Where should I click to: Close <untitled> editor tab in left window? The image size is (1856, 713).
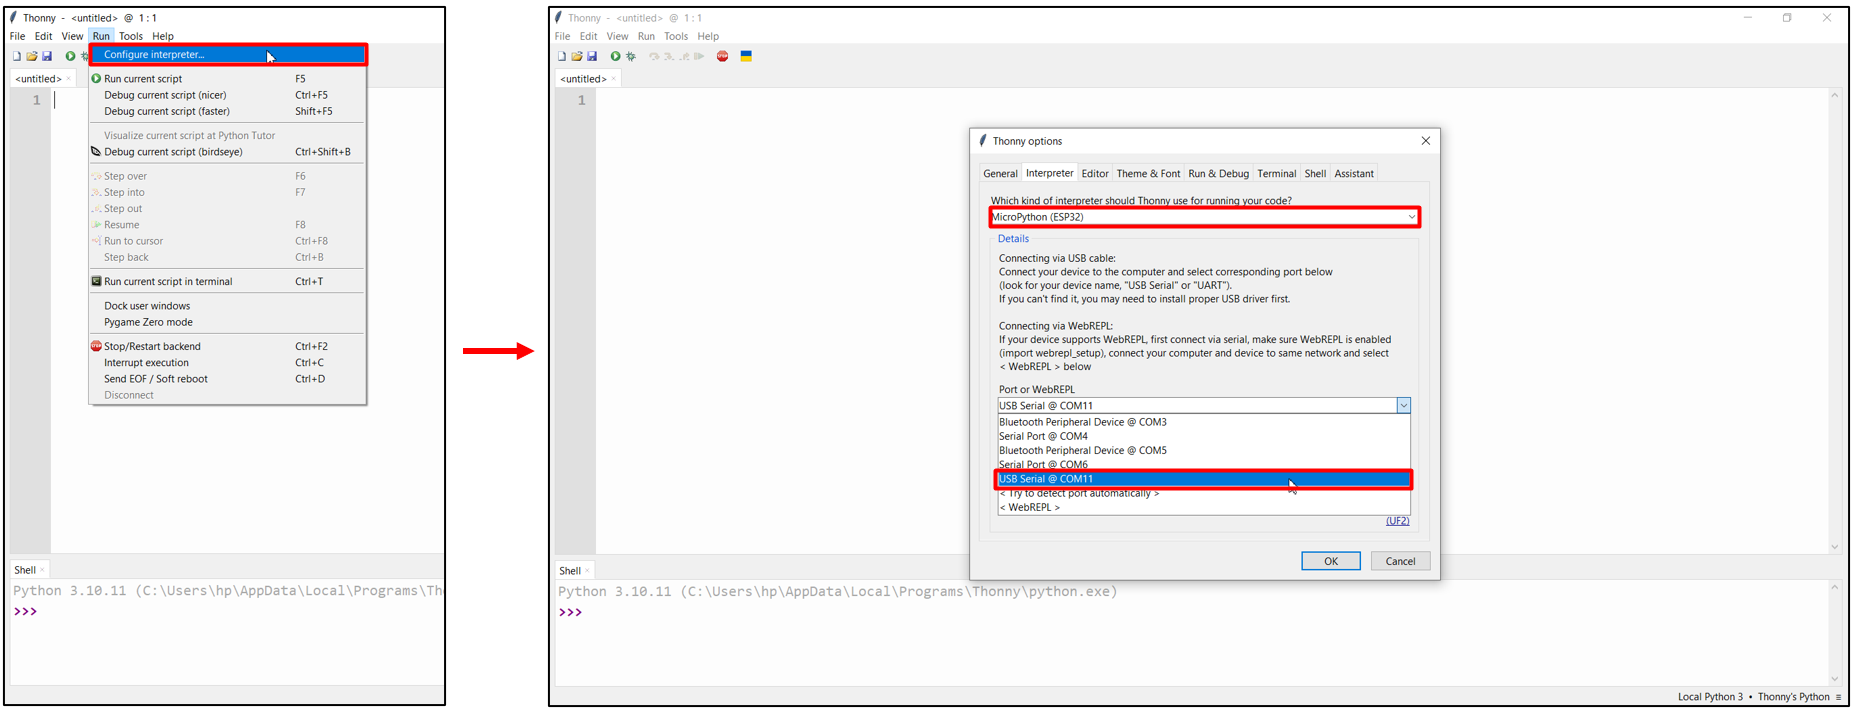click(68, 79)
